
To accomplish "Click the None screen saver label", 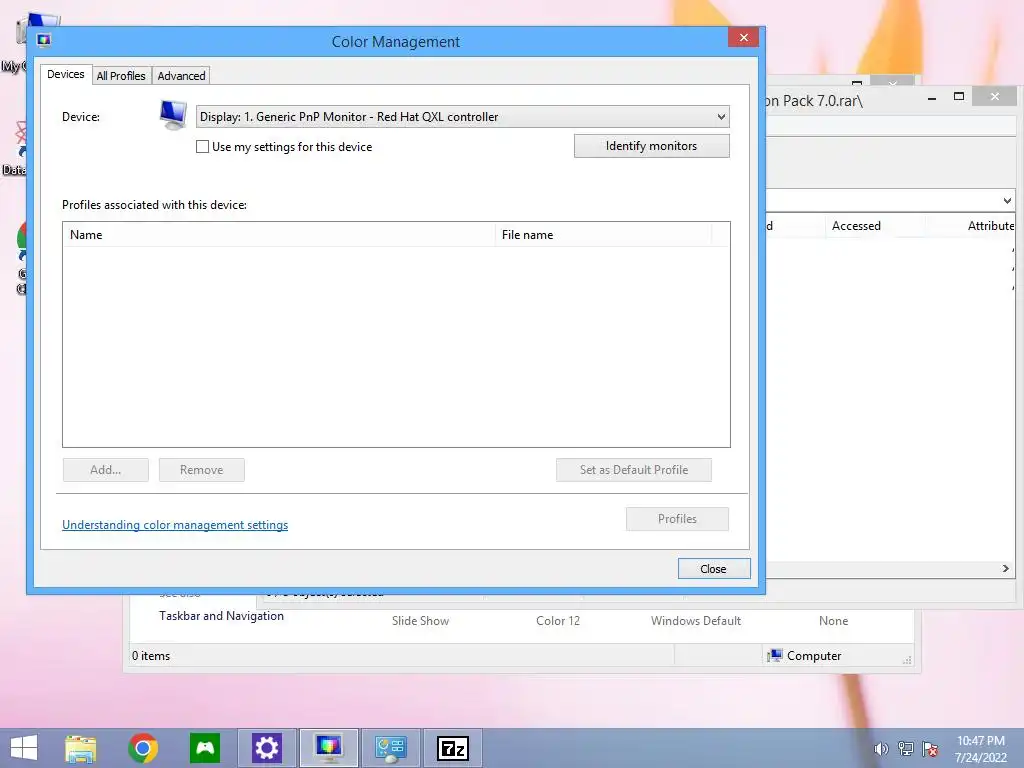I will [x=833, y=621].
